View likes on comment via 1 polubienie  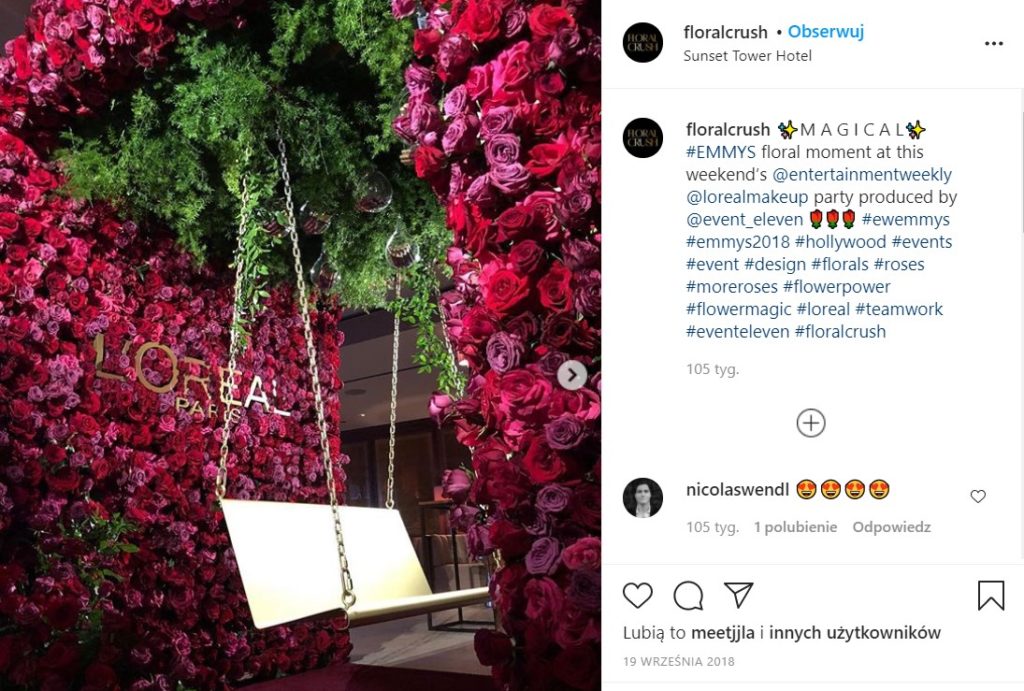tap(795, 527)
